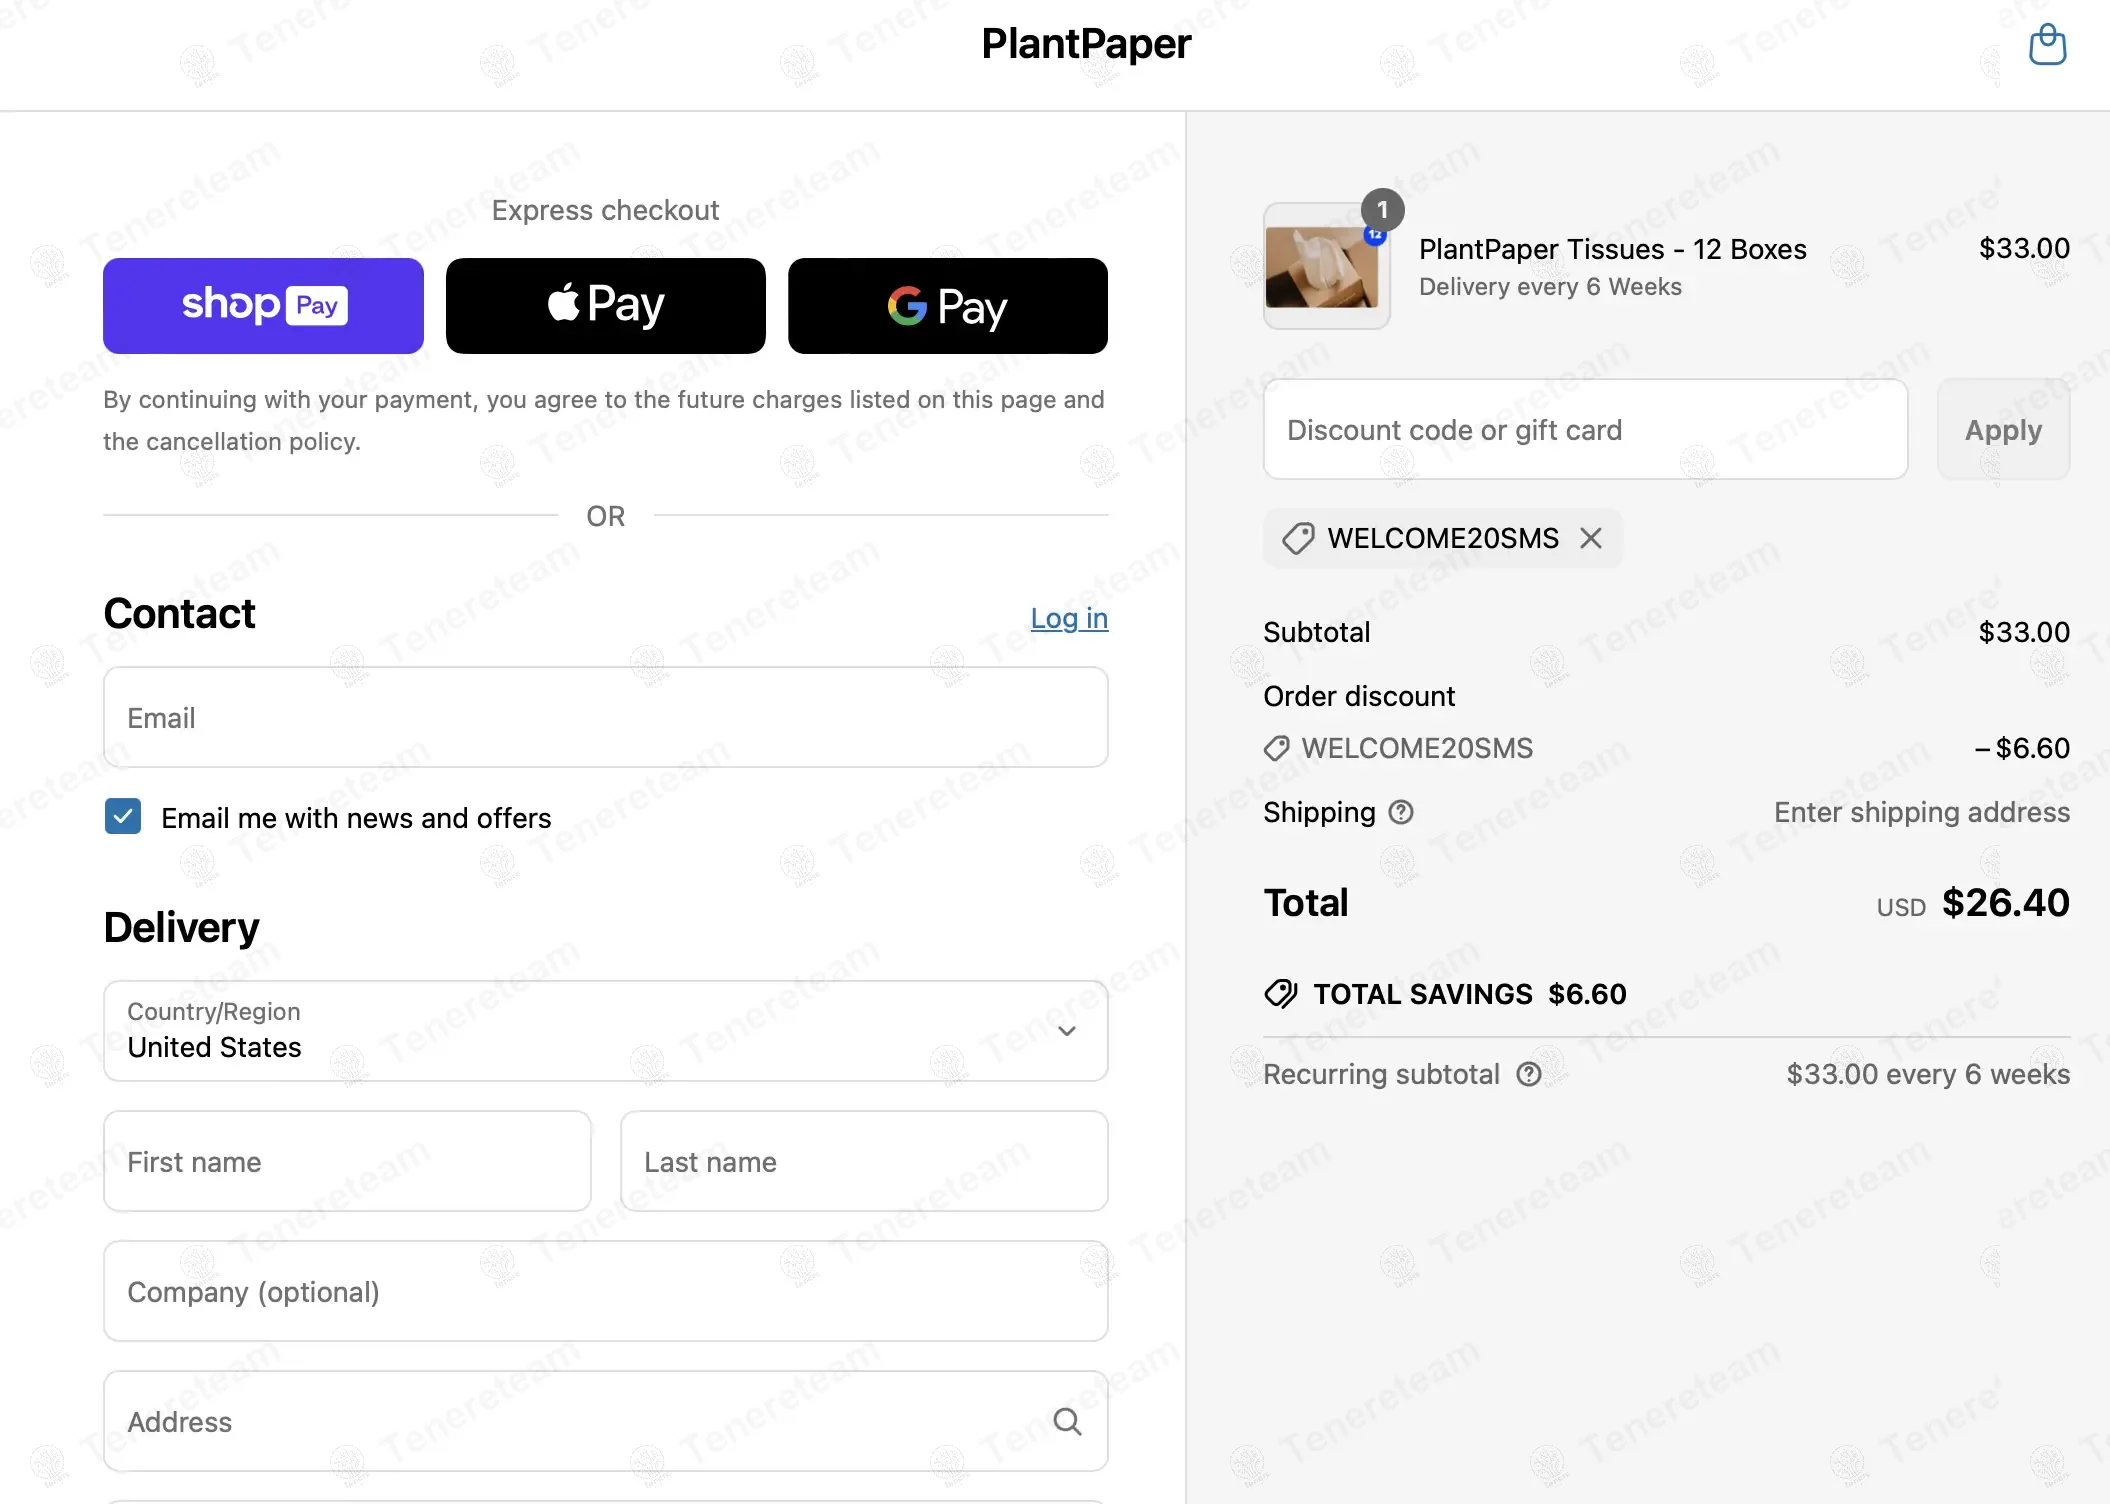Open the Shipping help question icon
This screenshot has height=1504, width=2110.
(1401, 812)
